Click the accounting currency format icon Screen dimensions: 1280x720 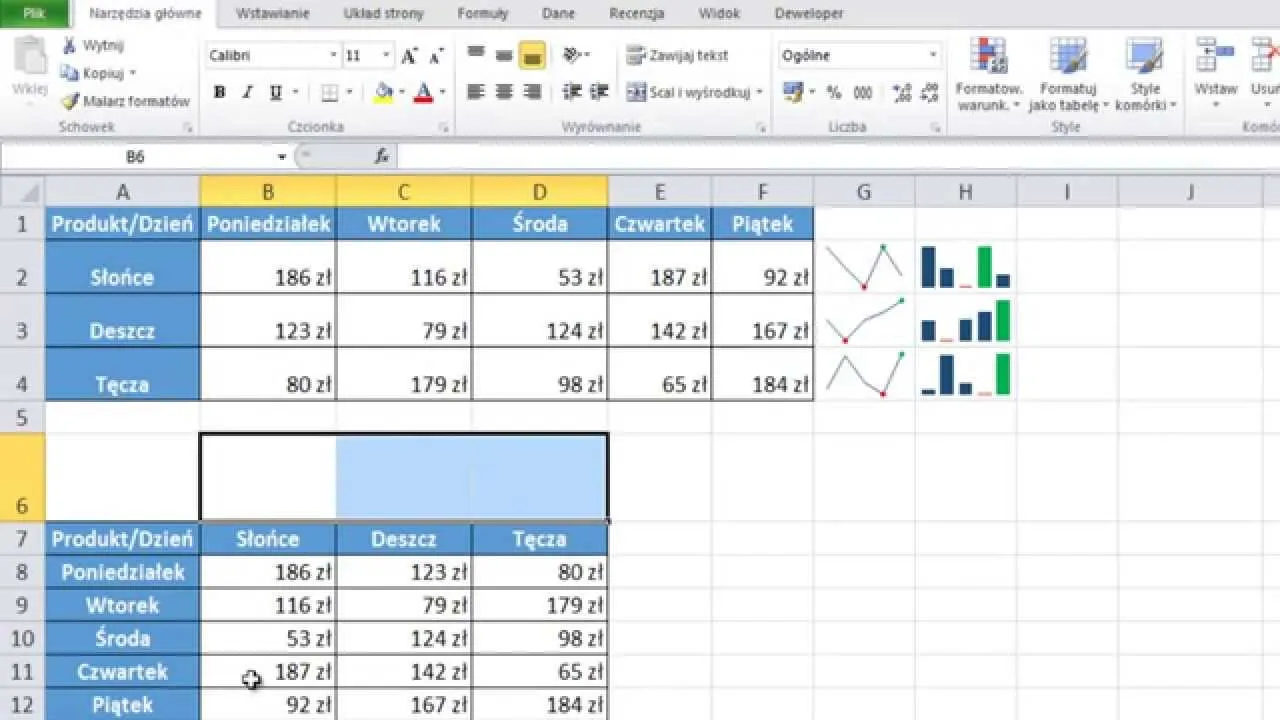tap(793, 92)
